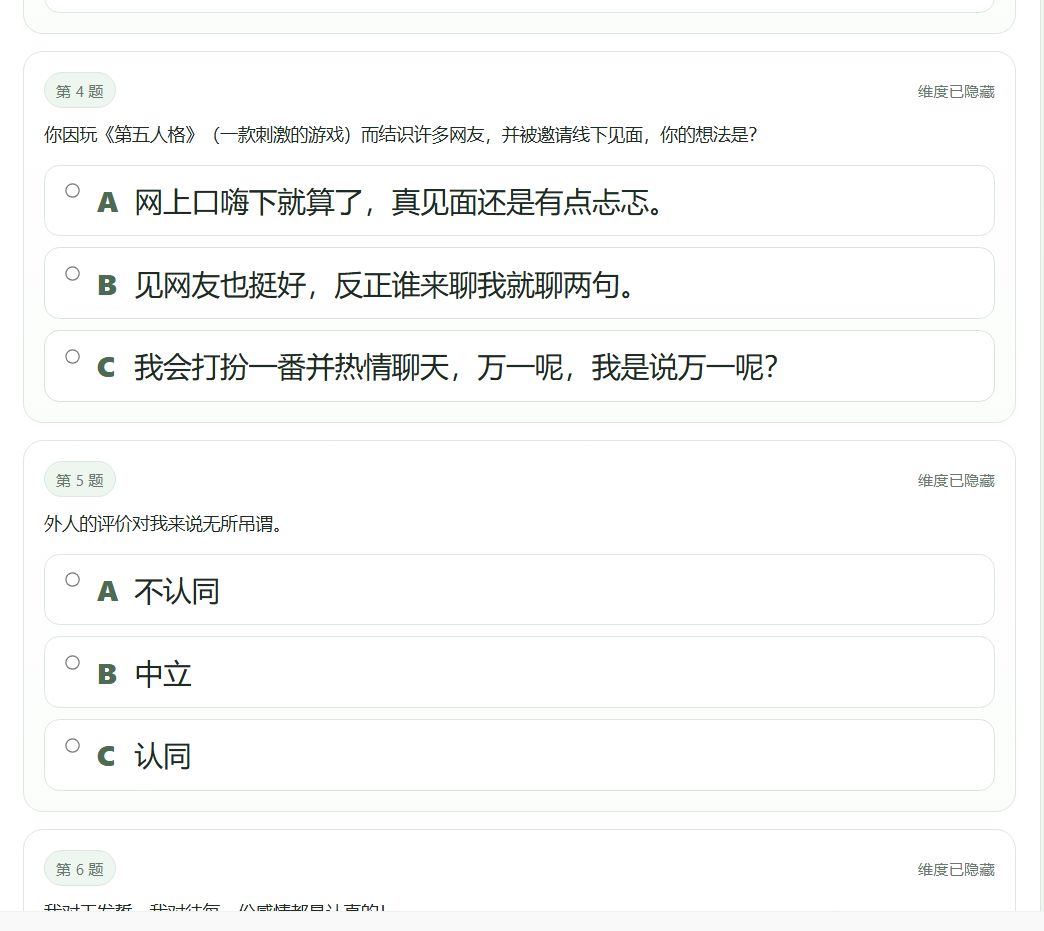
Task: Click "维度已隐藏" label for question 5
Action: tap(954, 481)
